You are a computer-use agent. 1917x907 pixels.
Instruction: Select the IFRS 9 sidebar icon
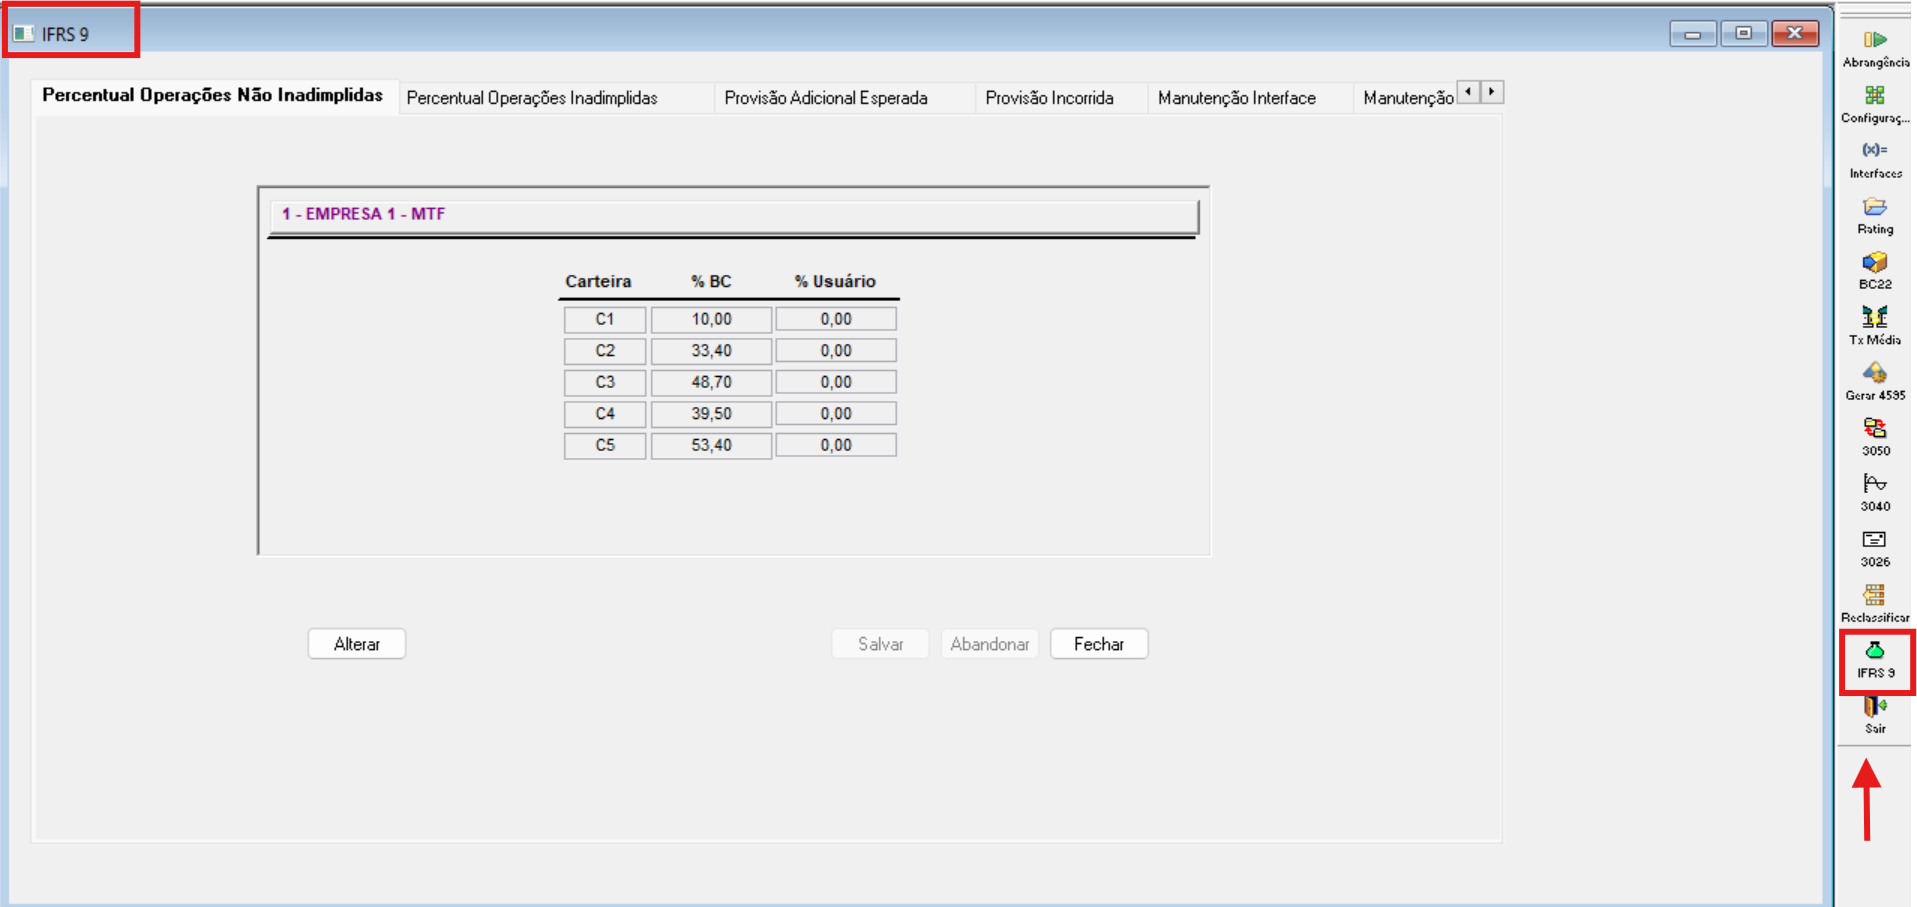(1875, 661)
